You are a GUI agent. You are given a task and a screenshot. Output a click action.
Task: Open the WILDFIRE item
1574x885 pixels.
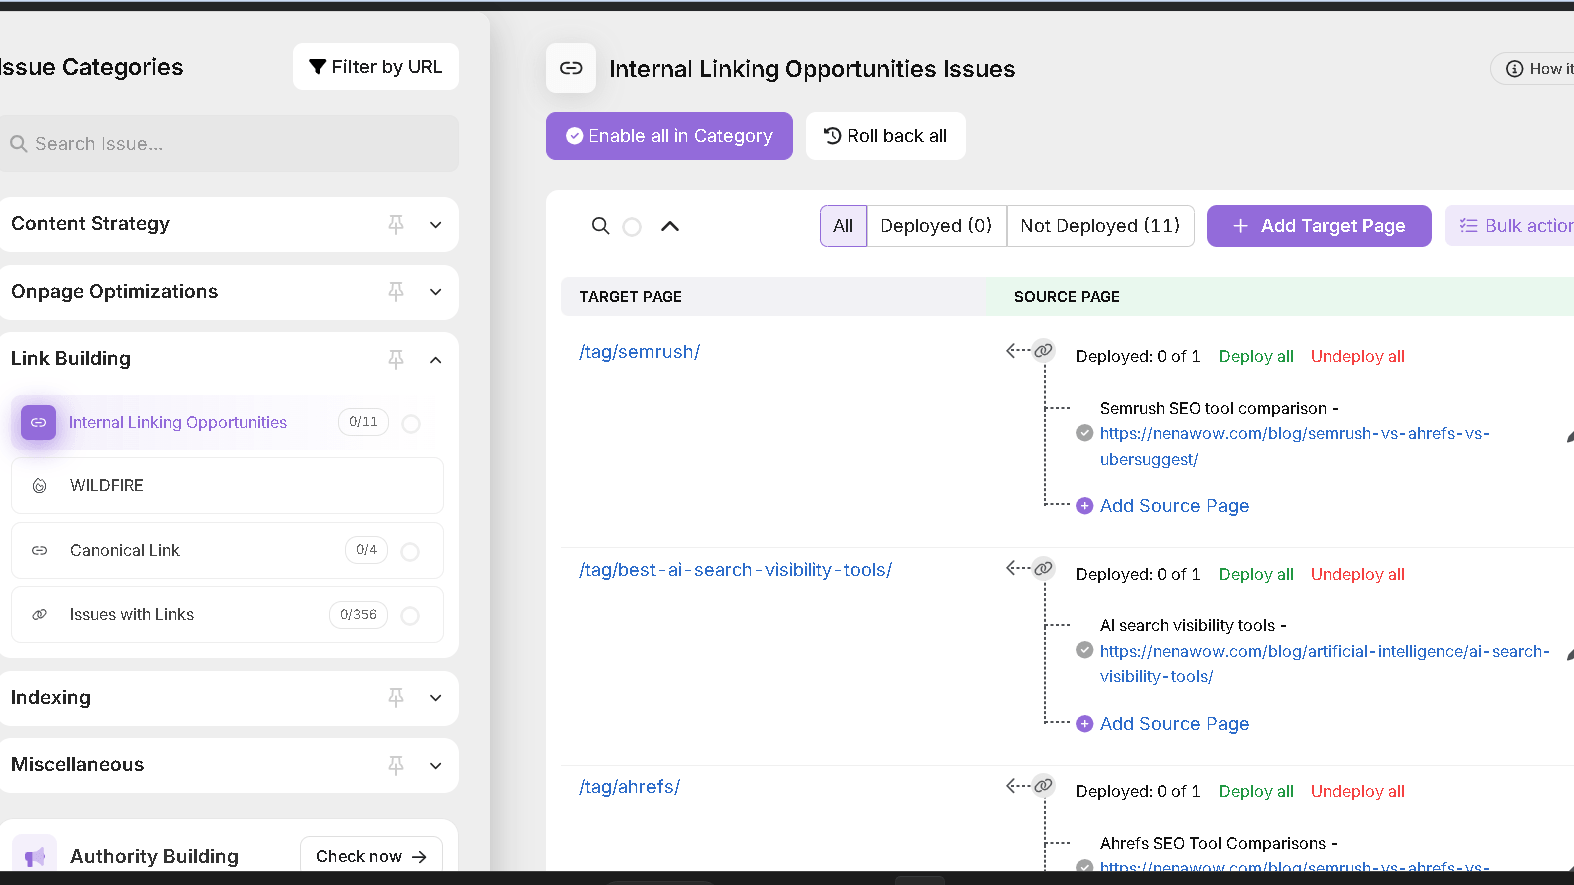227,485
